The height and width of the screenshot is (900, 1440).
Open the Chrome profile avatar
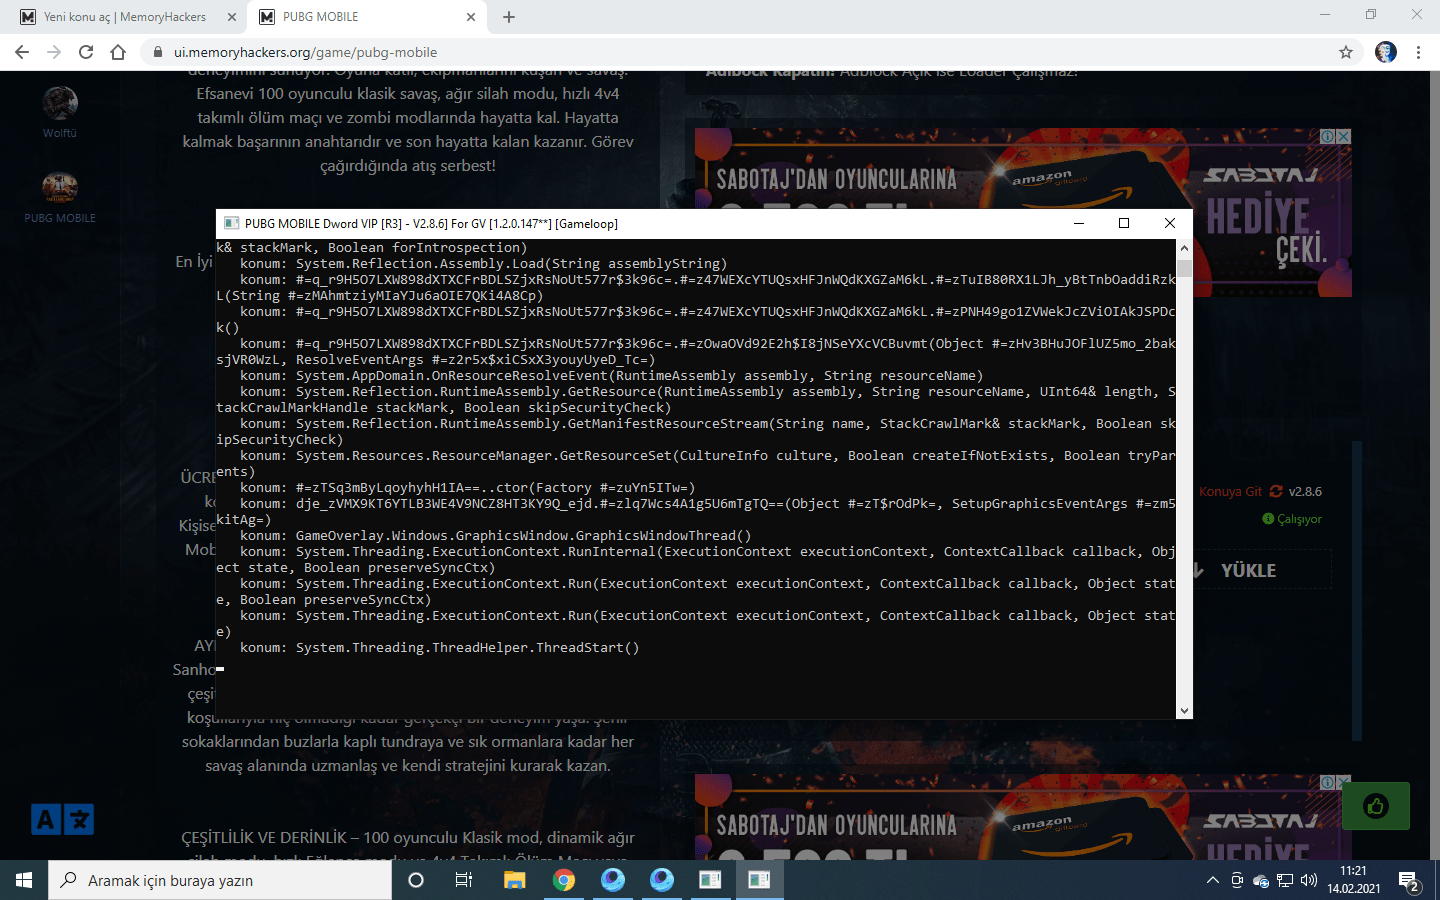(x=1386, y=52)
